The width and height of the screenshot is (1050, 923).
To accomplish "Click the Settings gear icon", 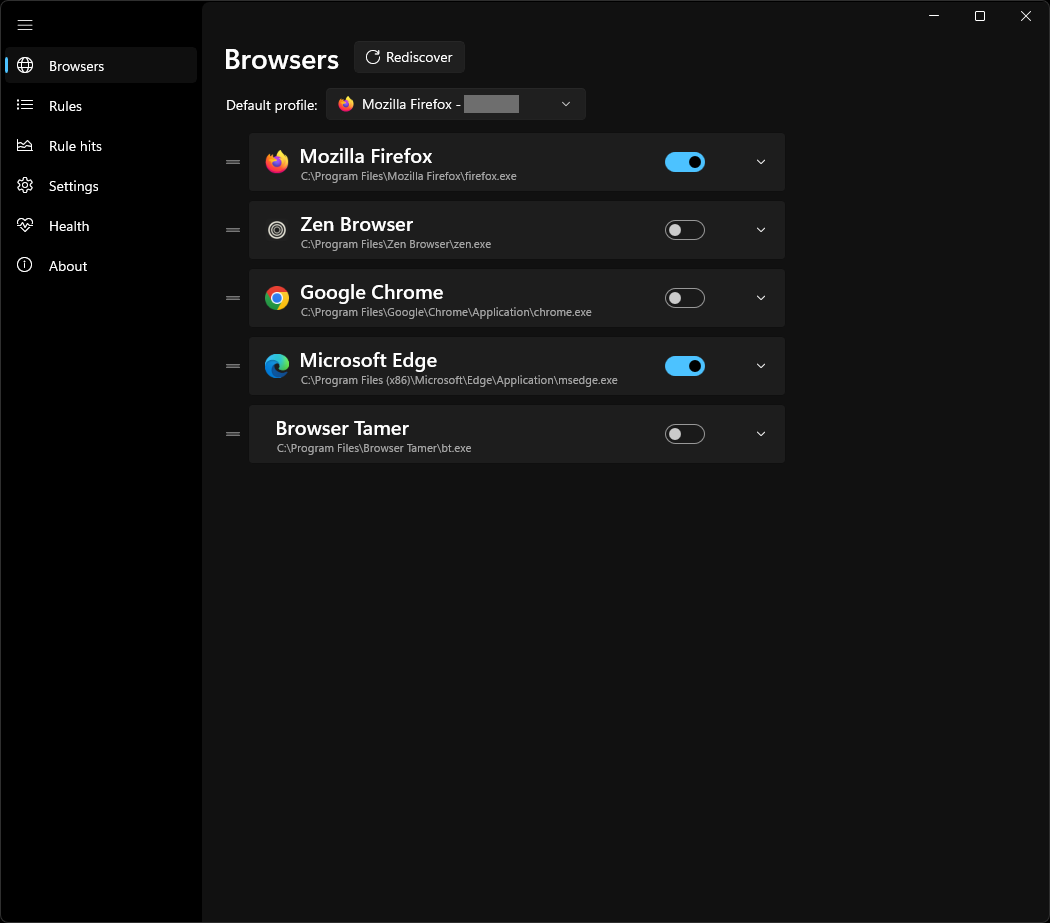I will click(25, 186).
